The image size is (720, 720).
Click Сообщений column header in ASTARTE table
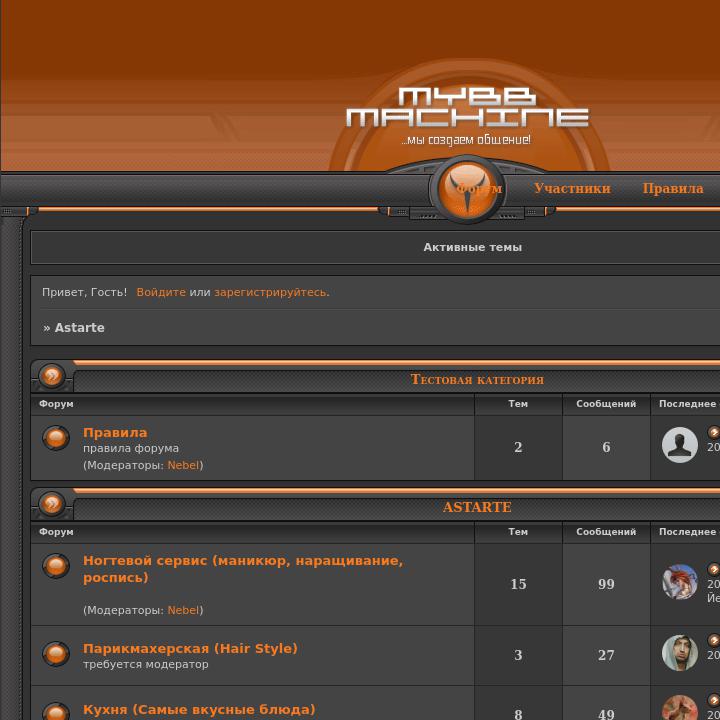tap(606, 532)
